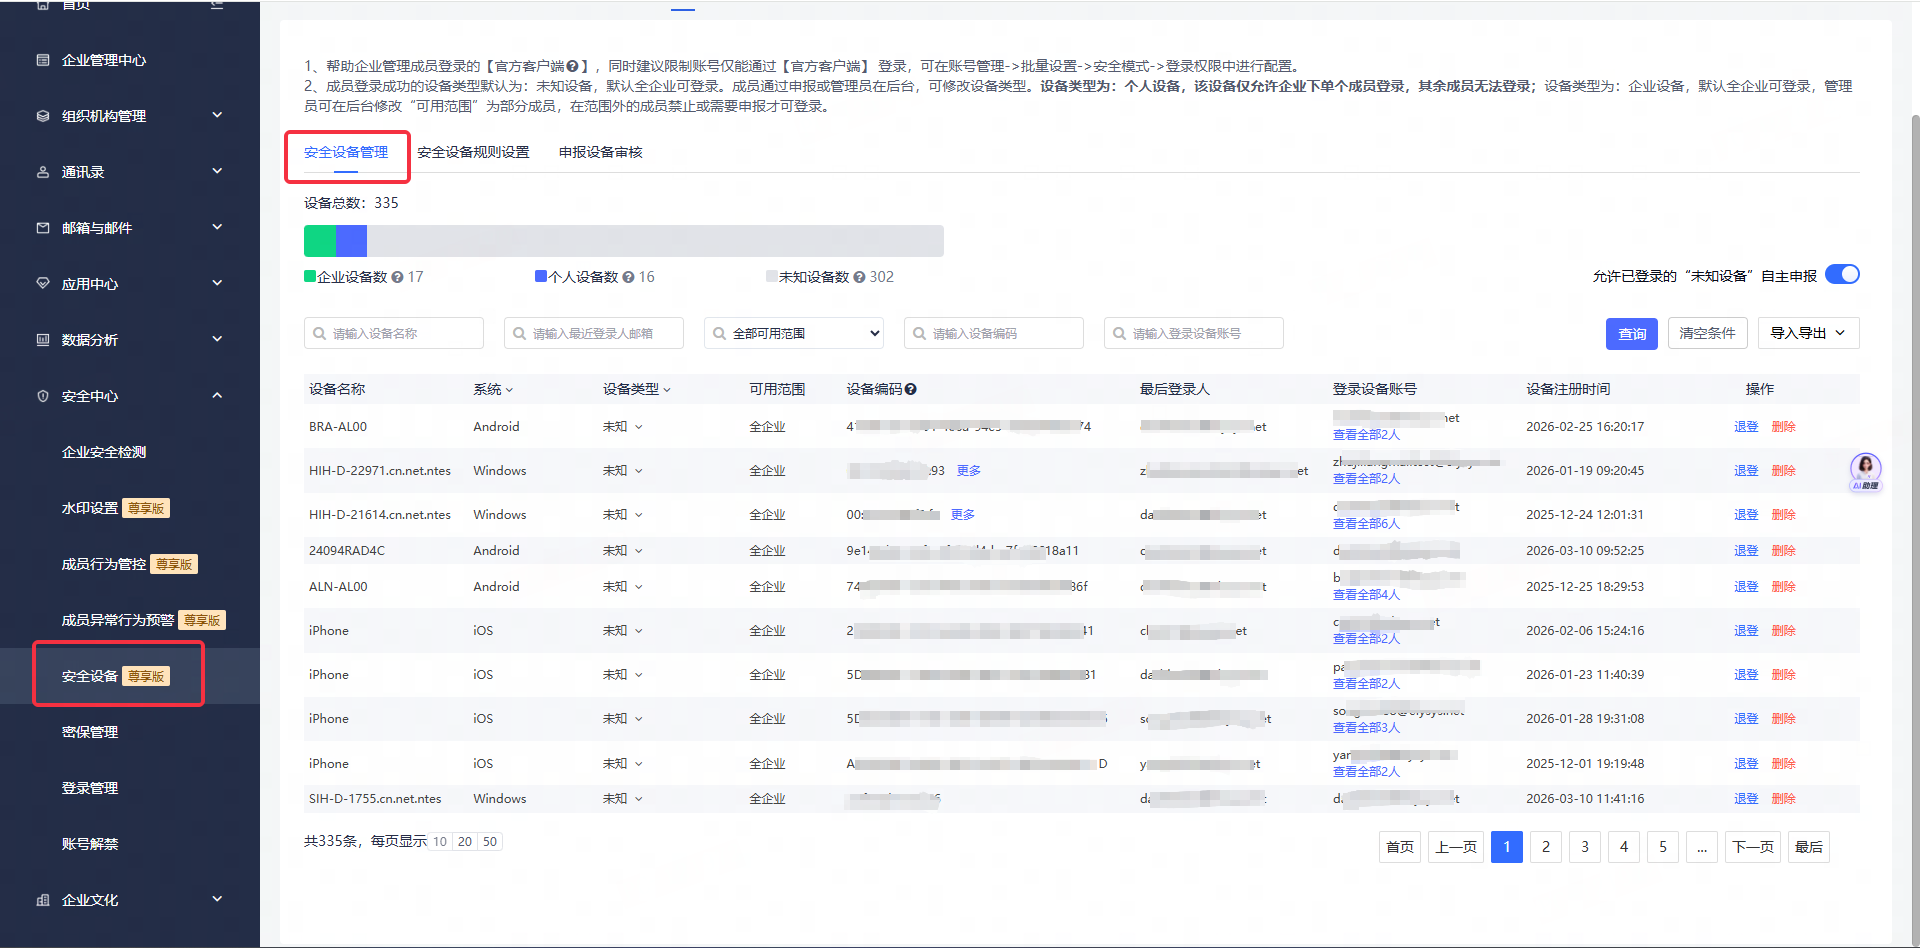Open the AI assistant avatar icon
The height and width of the screenshot is (948, 1920).
click(1865, 471)
